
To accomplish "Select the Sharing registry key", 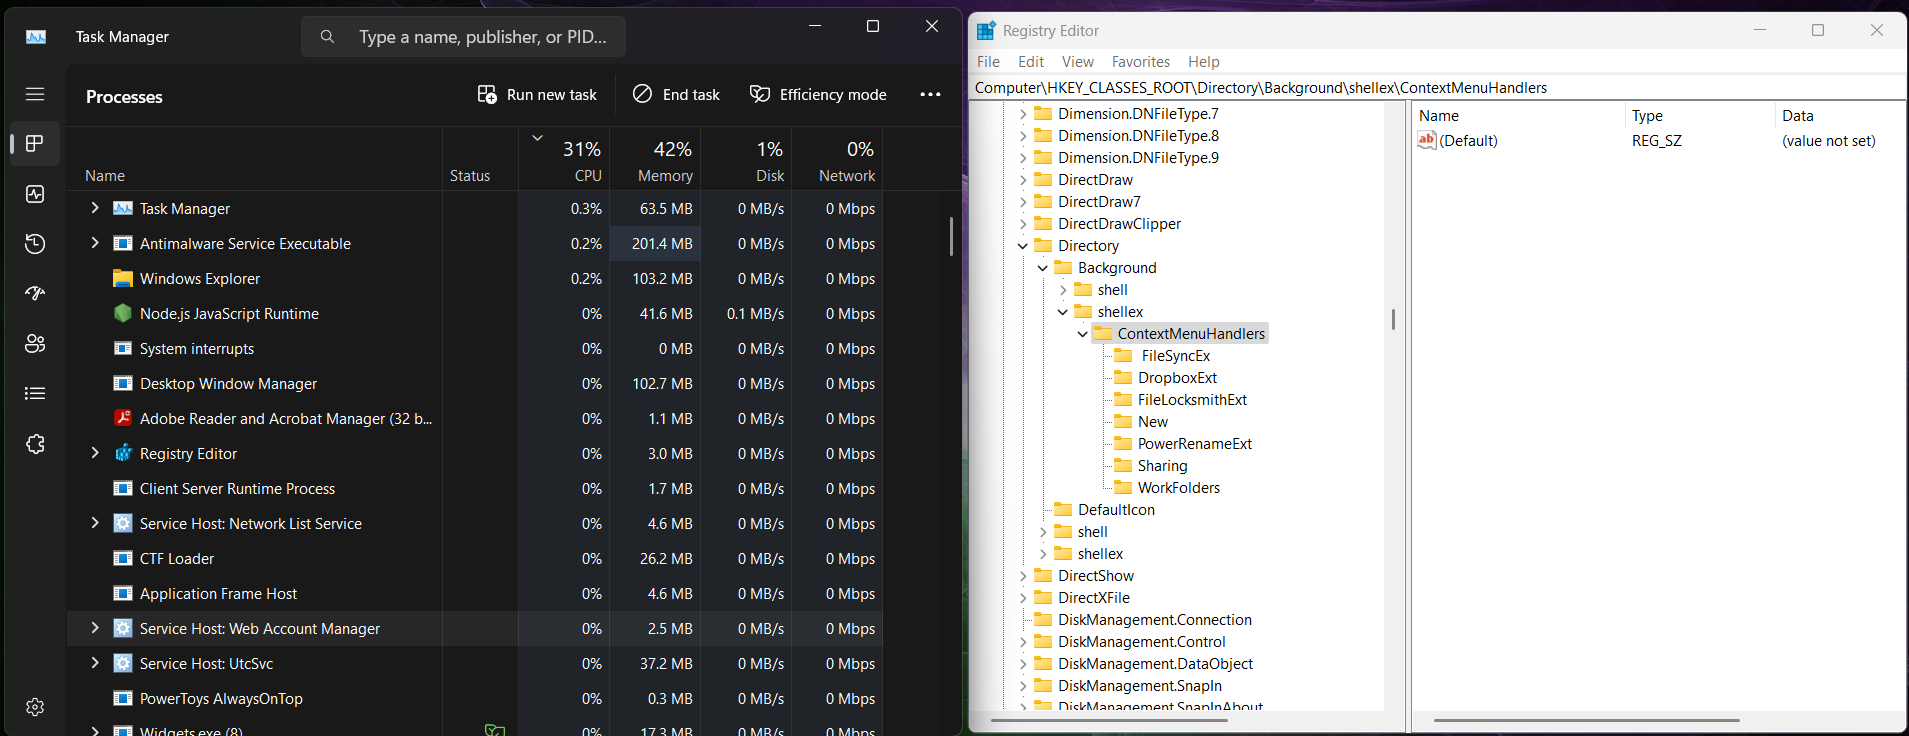I will tap(1162, 466).
